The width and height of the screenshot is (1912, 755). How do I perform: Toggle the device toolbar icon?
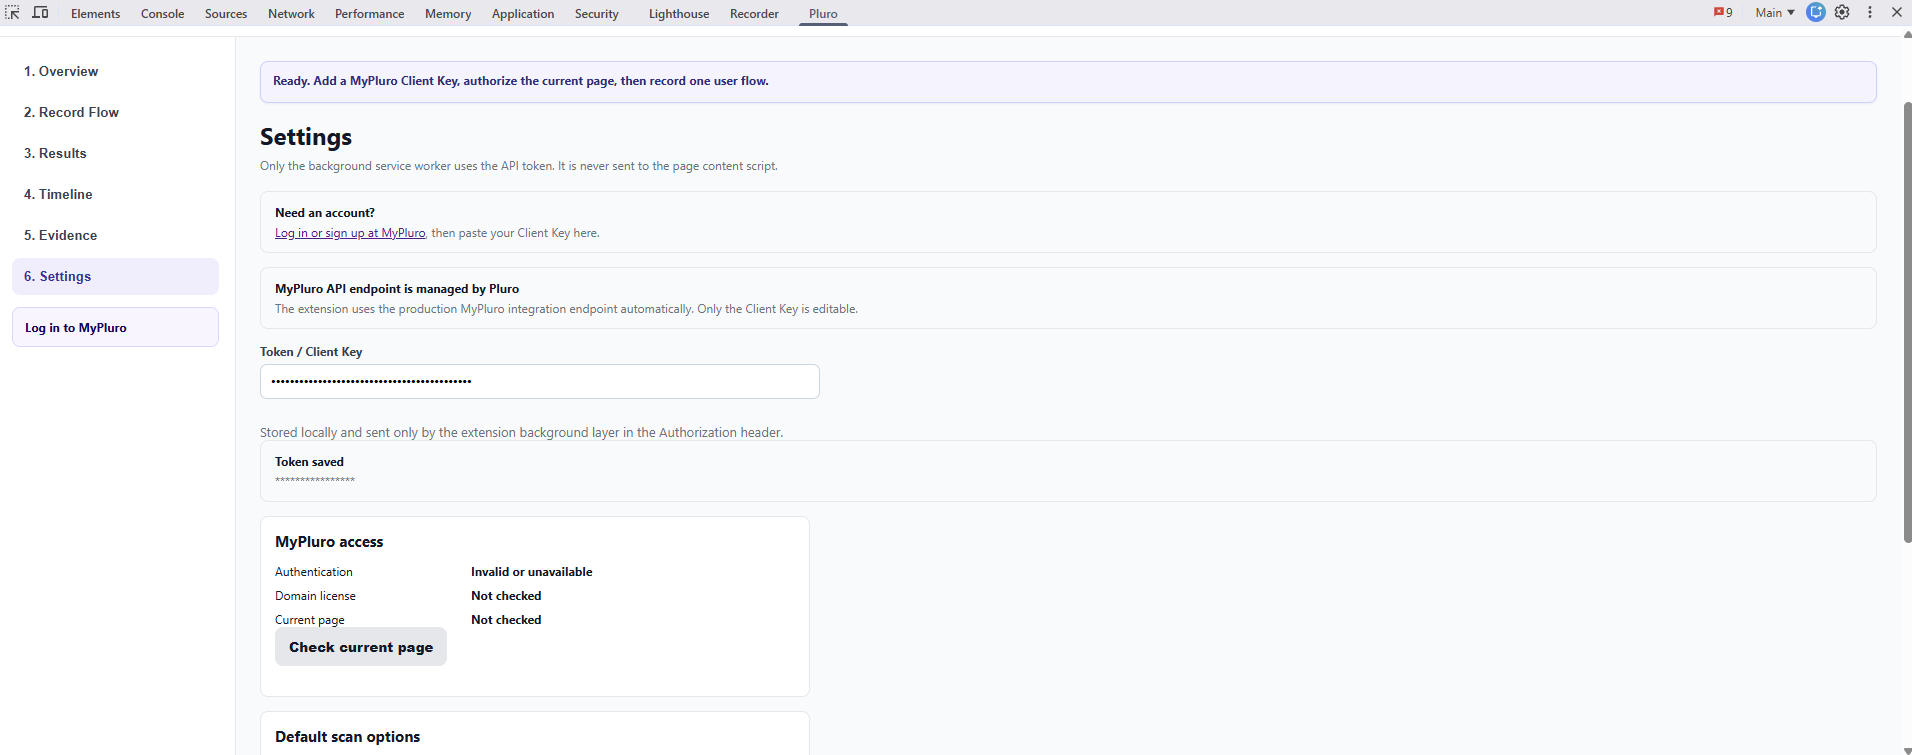41,13
